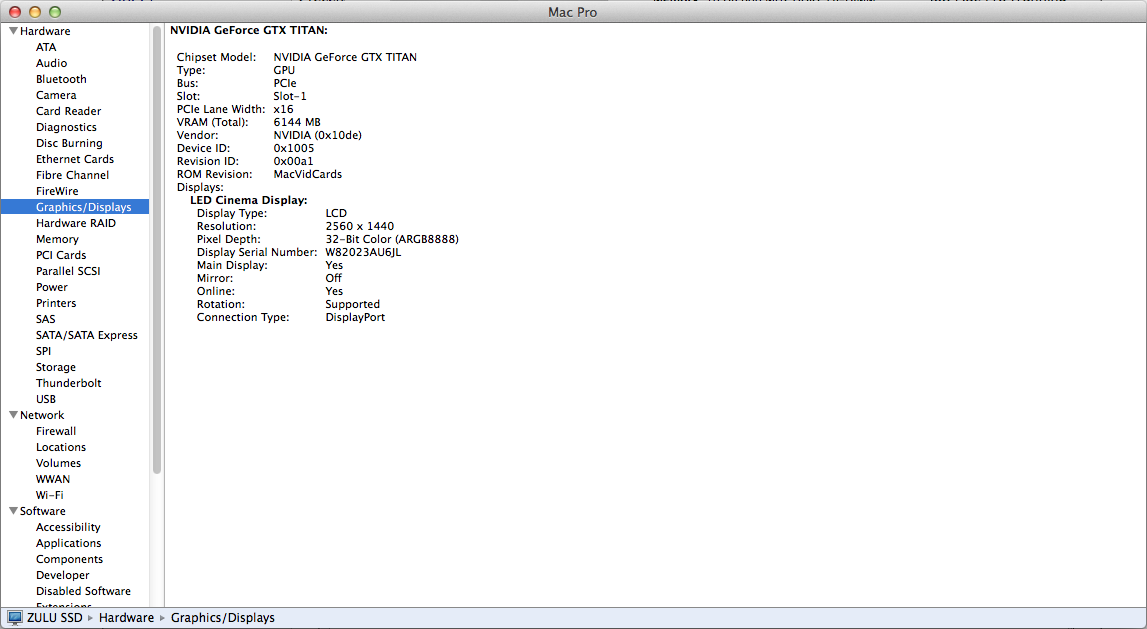Click the Pixel Depth value 32-Bit Color
The image size is (1147, 629).
click(x=392, y=239)
